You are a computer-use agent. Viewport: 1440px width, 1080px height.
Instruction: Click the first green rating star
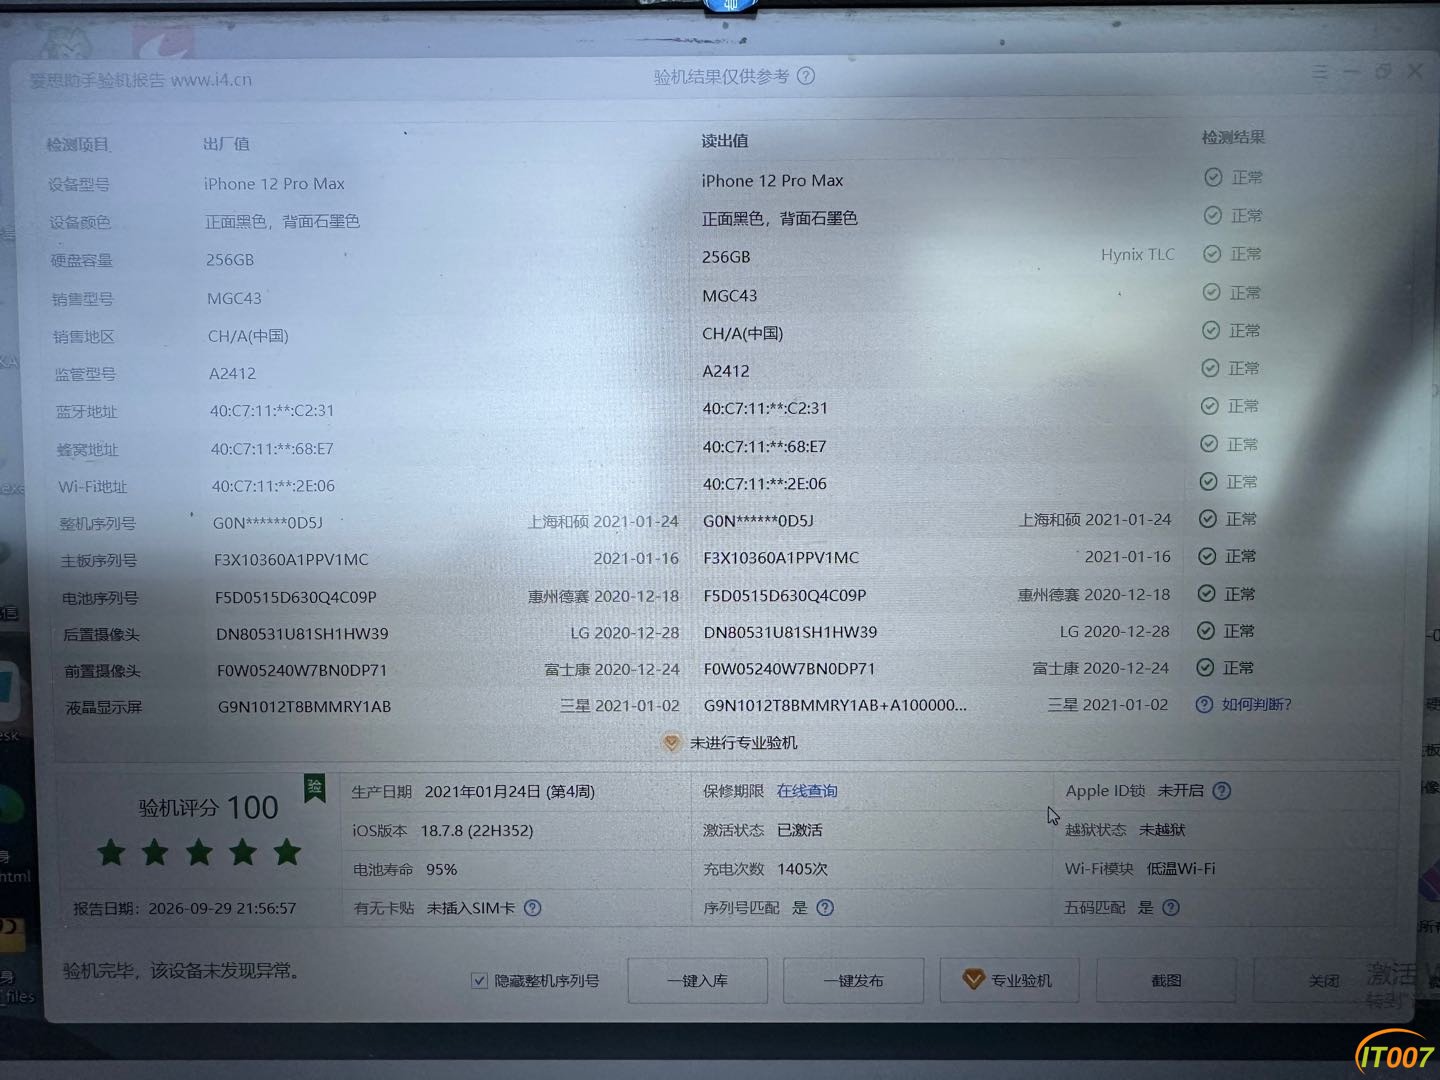111,853
